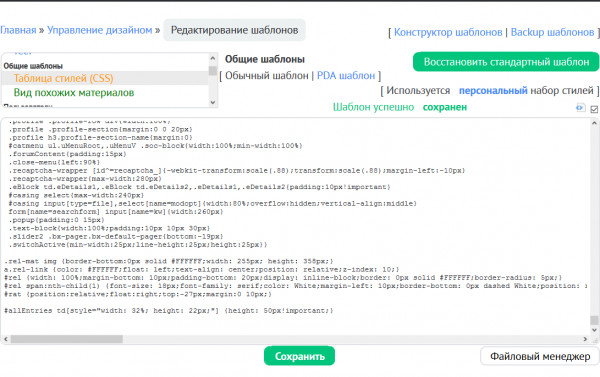Viewport: 600px width, 377px height.
Task: Click the Общие шаблоны list header
Action: click(x=33, y=66)
